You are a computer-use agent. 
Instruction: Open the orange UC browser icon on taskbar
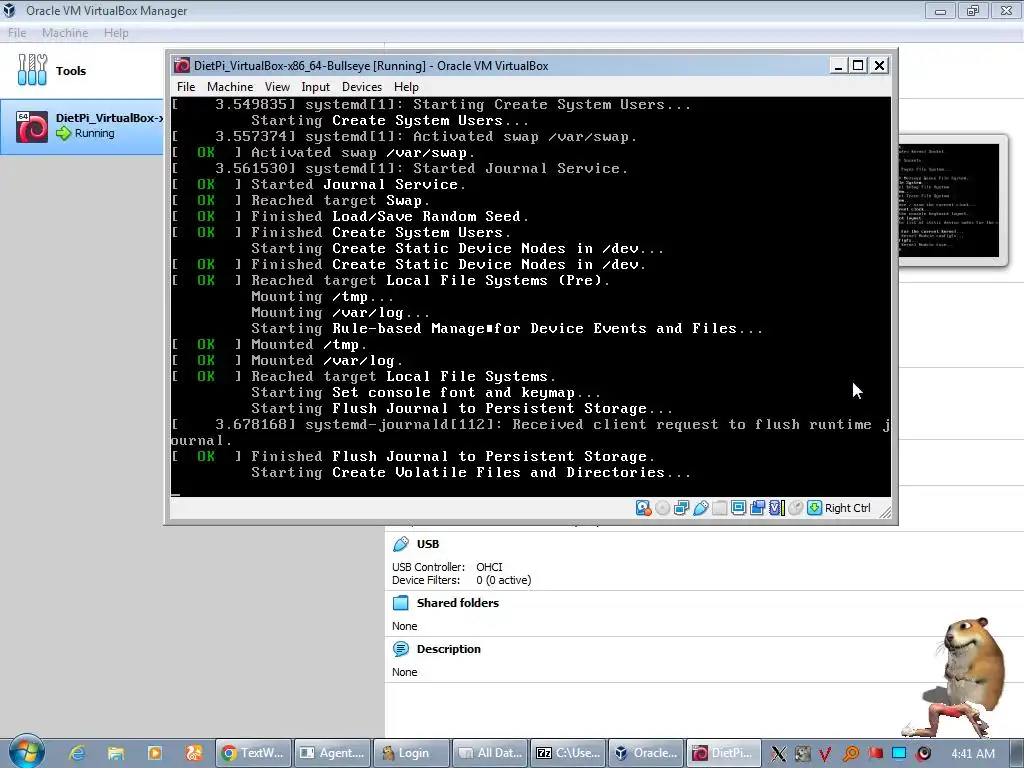click(x=194, y=753)
